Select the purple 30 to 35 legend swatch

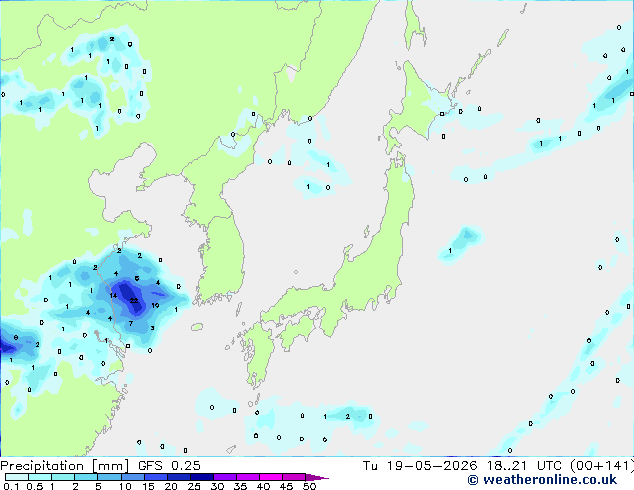click(x=225, y=477)
